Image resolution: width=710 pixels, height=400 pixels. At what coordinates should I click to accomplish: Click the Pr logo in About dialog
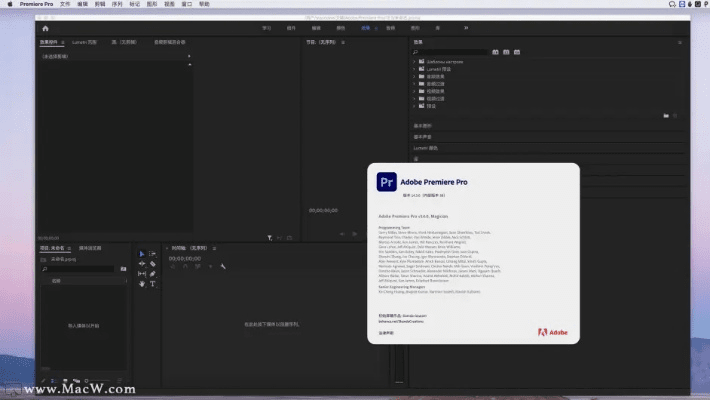click(387, 182)
